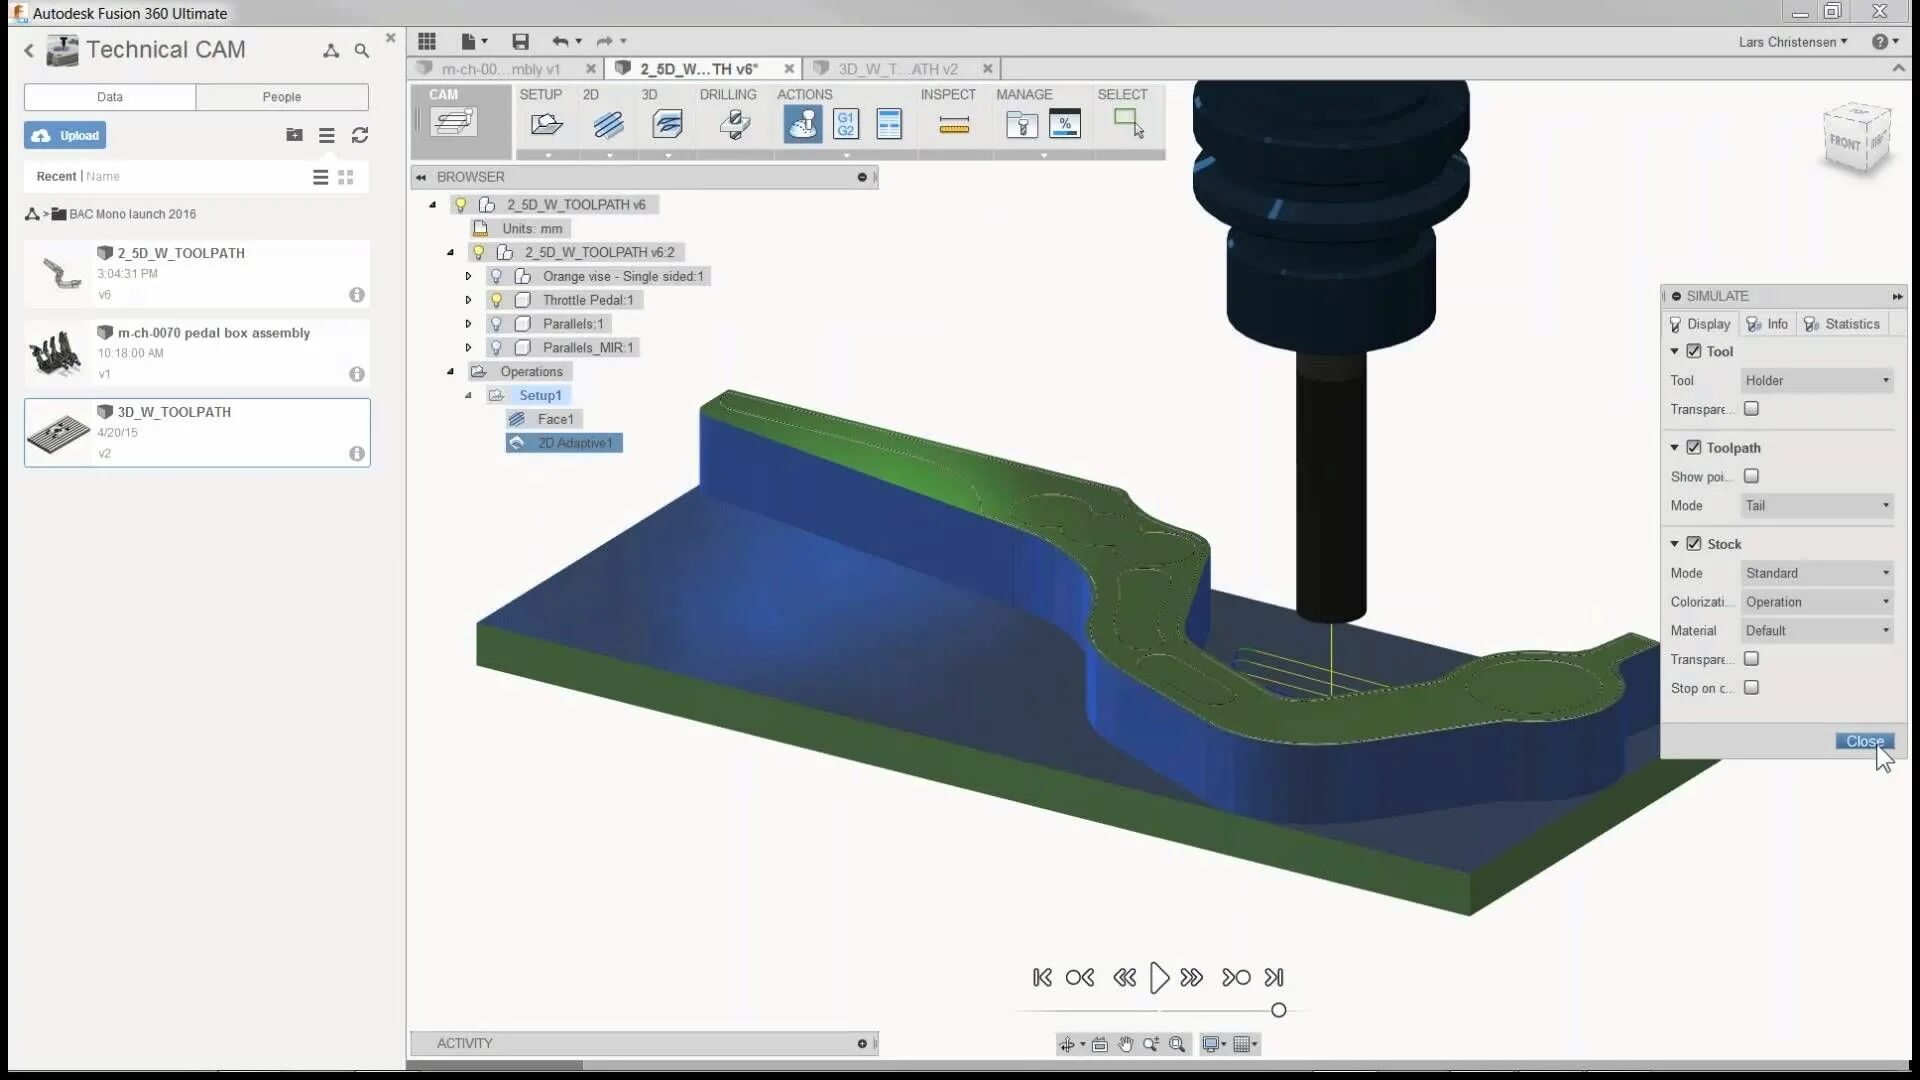1920x1080 pixels.
Task: Expand the Throttle Pedal:1 tree node
Action: pyautogui.click(x=468, y=300)
